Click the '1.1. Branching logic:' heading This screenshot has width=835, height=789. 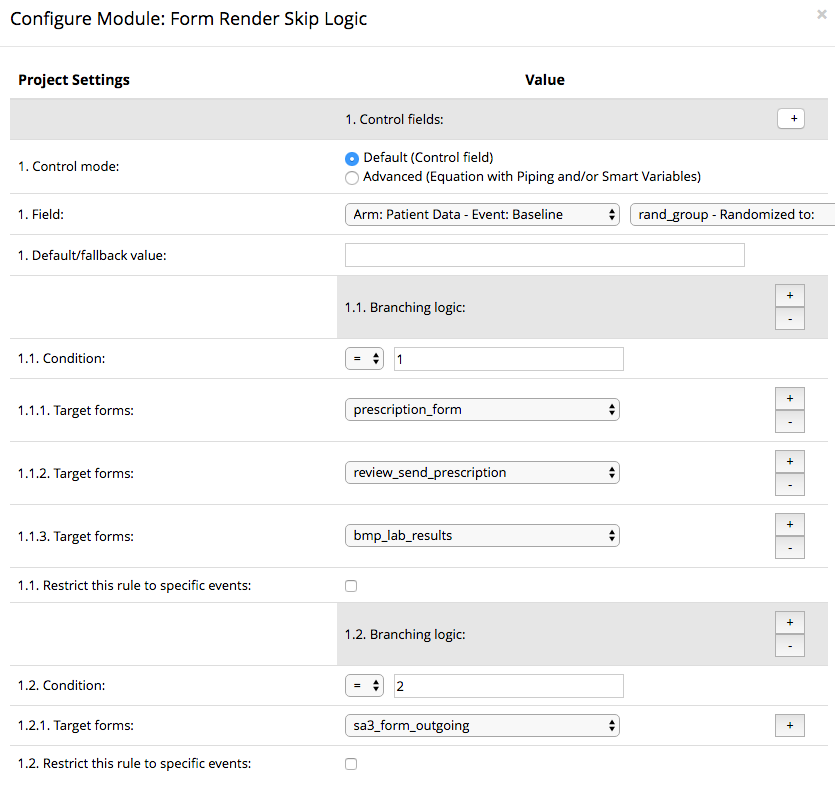point(405,308)
